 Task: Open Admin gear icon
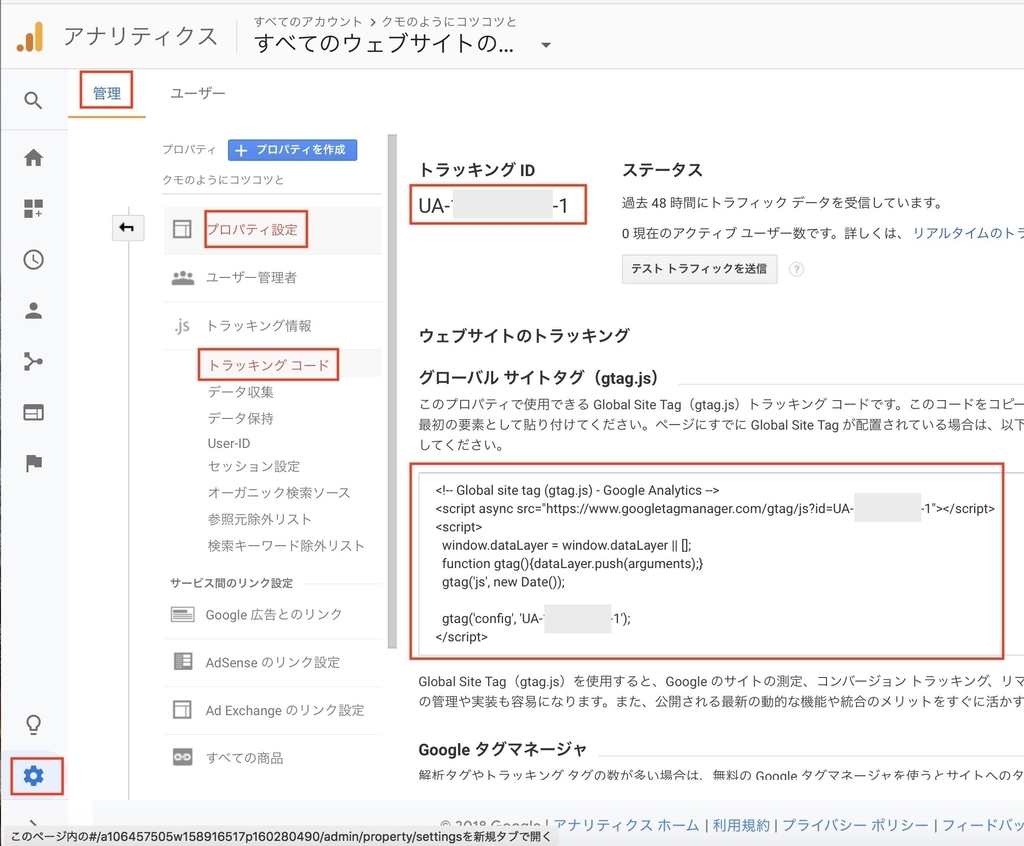pos(33,775)
